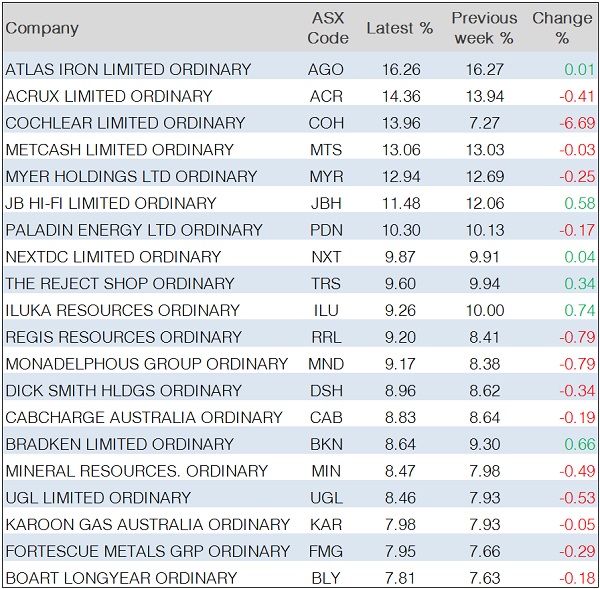
Task: Click the Change % column header
Action: point(561,28)
